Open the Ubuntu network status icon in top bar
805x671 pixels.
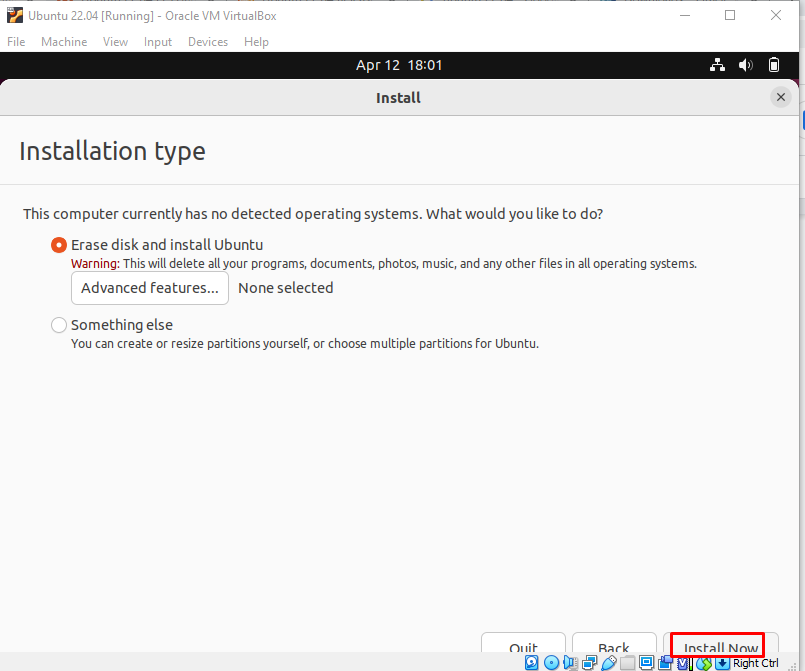click(x=717, y=65)
